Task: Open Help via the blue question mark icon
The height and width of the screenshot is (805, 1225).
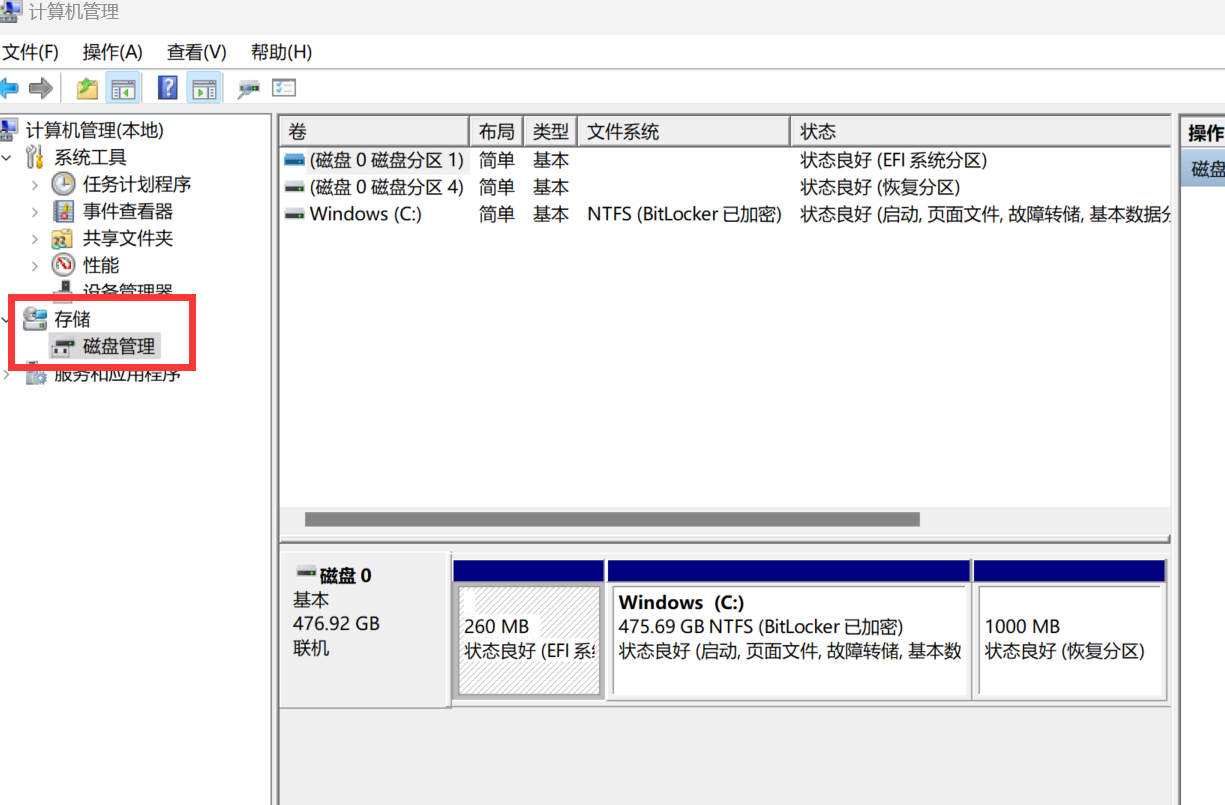Action: pos(168,89)
